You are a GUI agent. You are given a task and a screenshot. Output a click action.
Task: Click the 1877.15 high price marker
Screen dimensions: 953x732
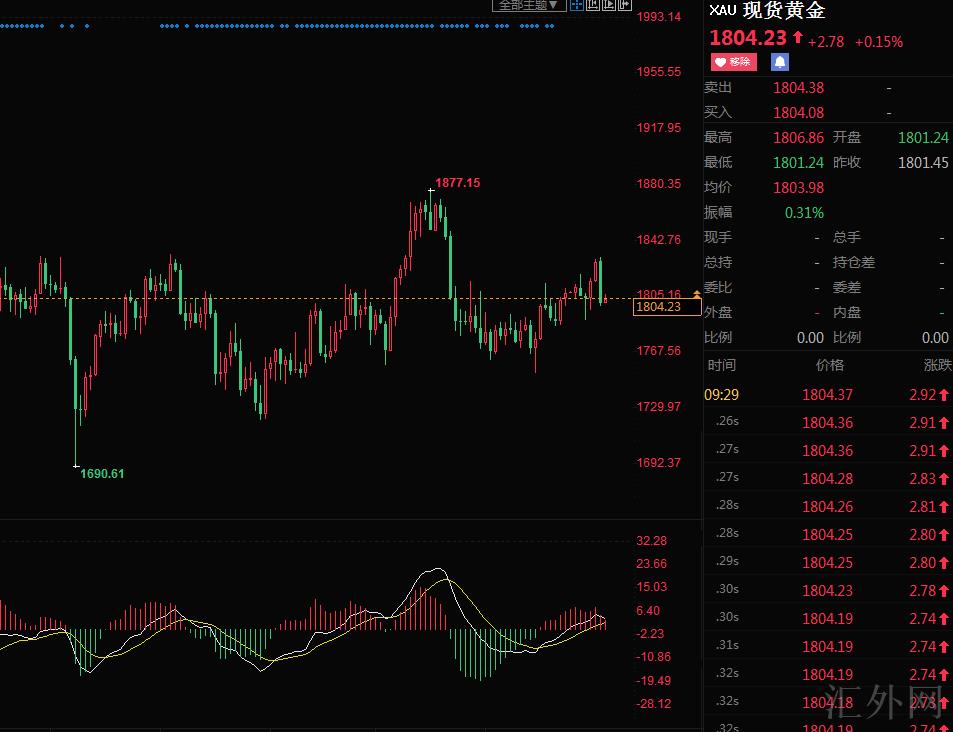coord(457,183)
